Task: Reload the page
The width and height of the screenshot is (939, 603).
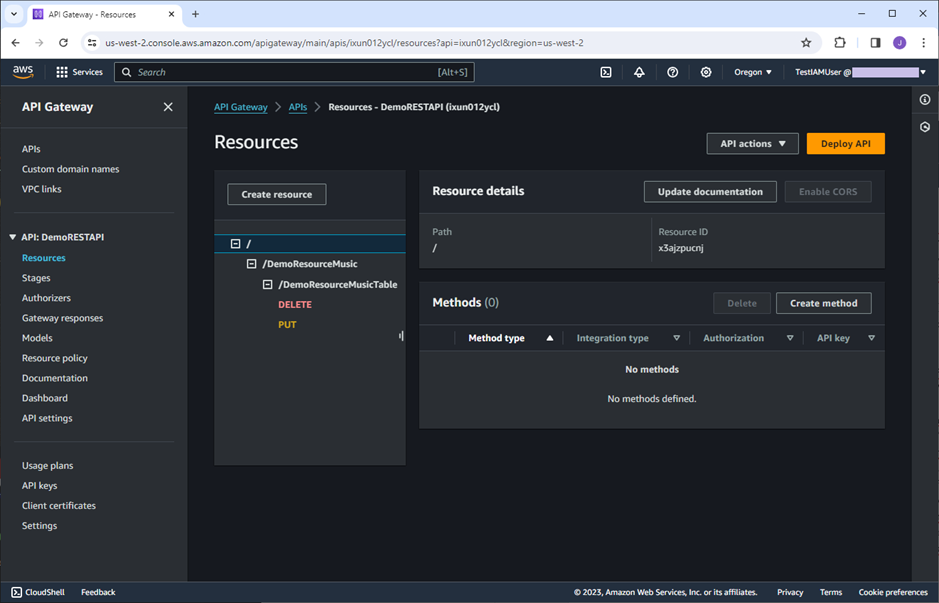Action: [63, 43]
